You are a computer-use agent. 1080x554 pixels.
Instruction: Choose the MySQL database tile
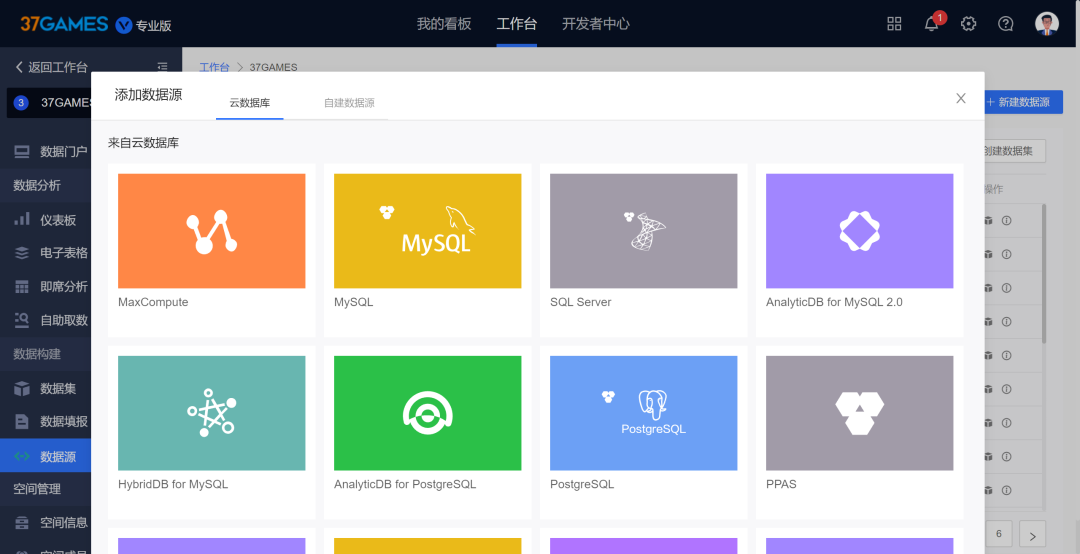pos(428,250)
